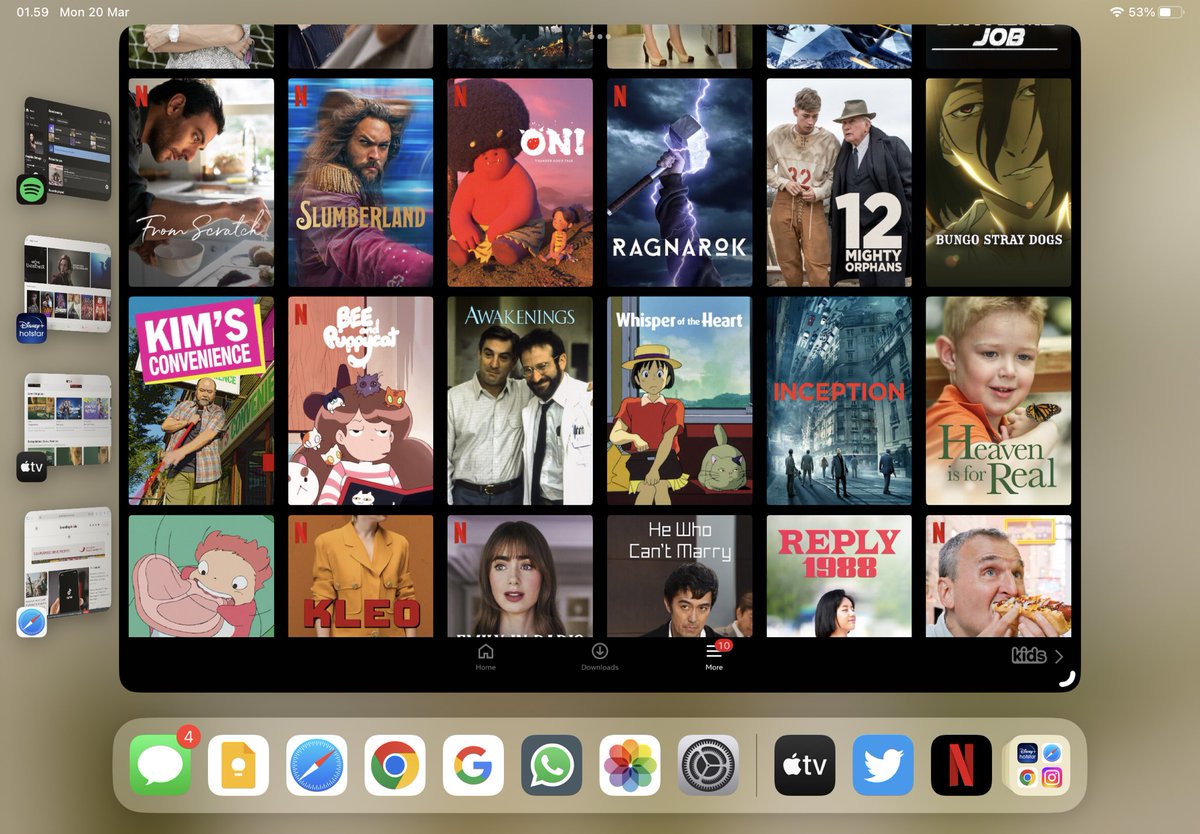Open Settings gear in the dock
The height and width of the screenshot is (834, 1200).
[x=708, y=765]
